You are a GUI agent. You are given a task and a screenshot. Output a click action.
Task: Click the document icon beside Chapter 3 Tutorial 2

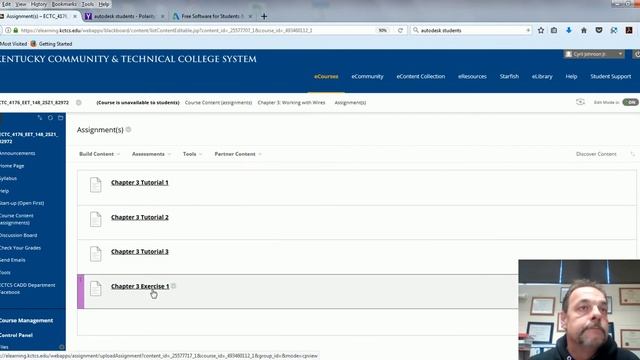pos(96,220)
